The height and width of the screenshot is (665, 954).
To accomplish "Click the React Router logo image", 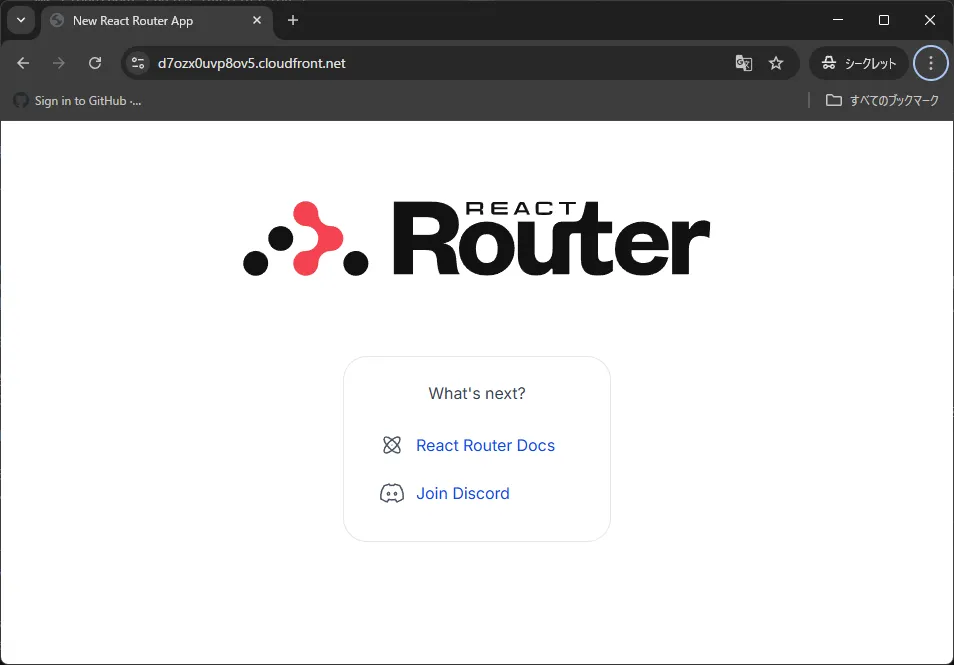I will point(476,238).
